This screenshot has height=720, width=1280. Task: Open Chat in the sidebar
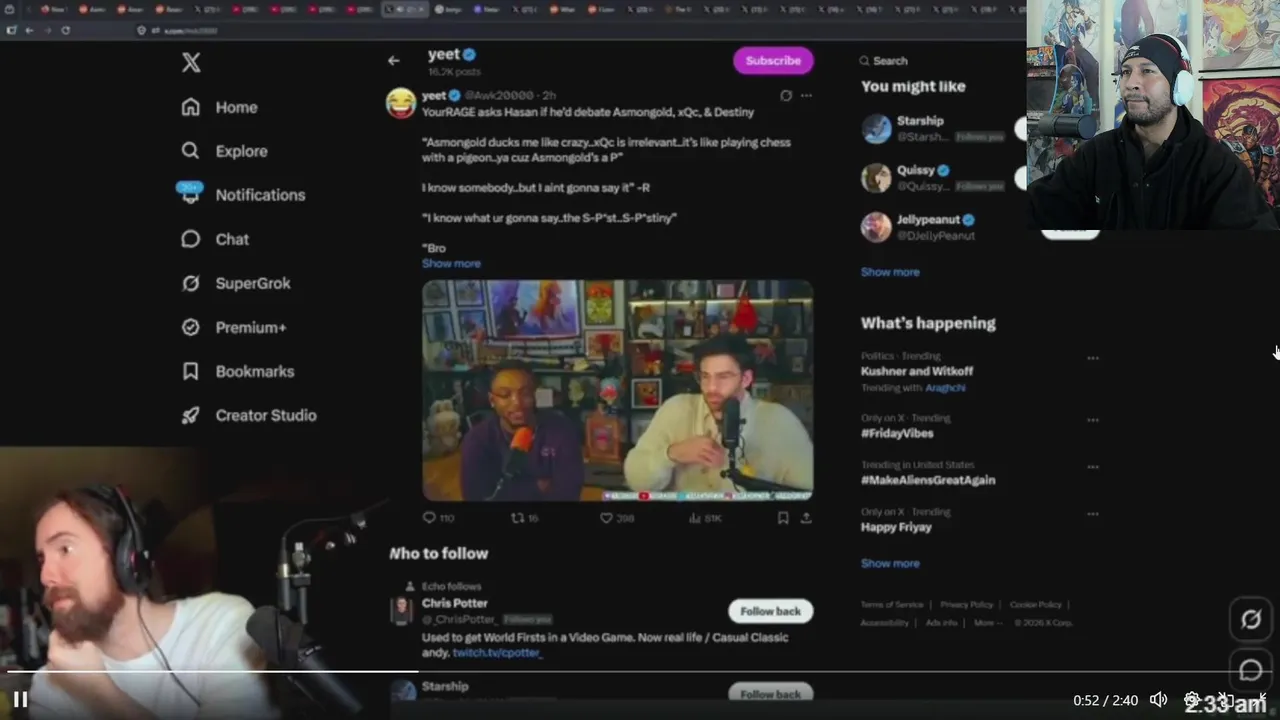click(x=215, y=239)
